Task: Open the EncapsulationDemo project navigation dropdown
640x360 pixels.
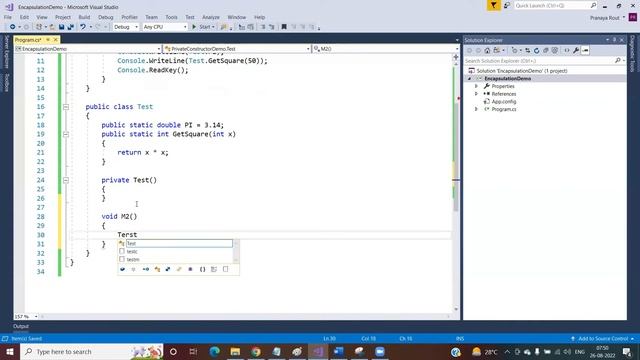Action: pos(88,49)
